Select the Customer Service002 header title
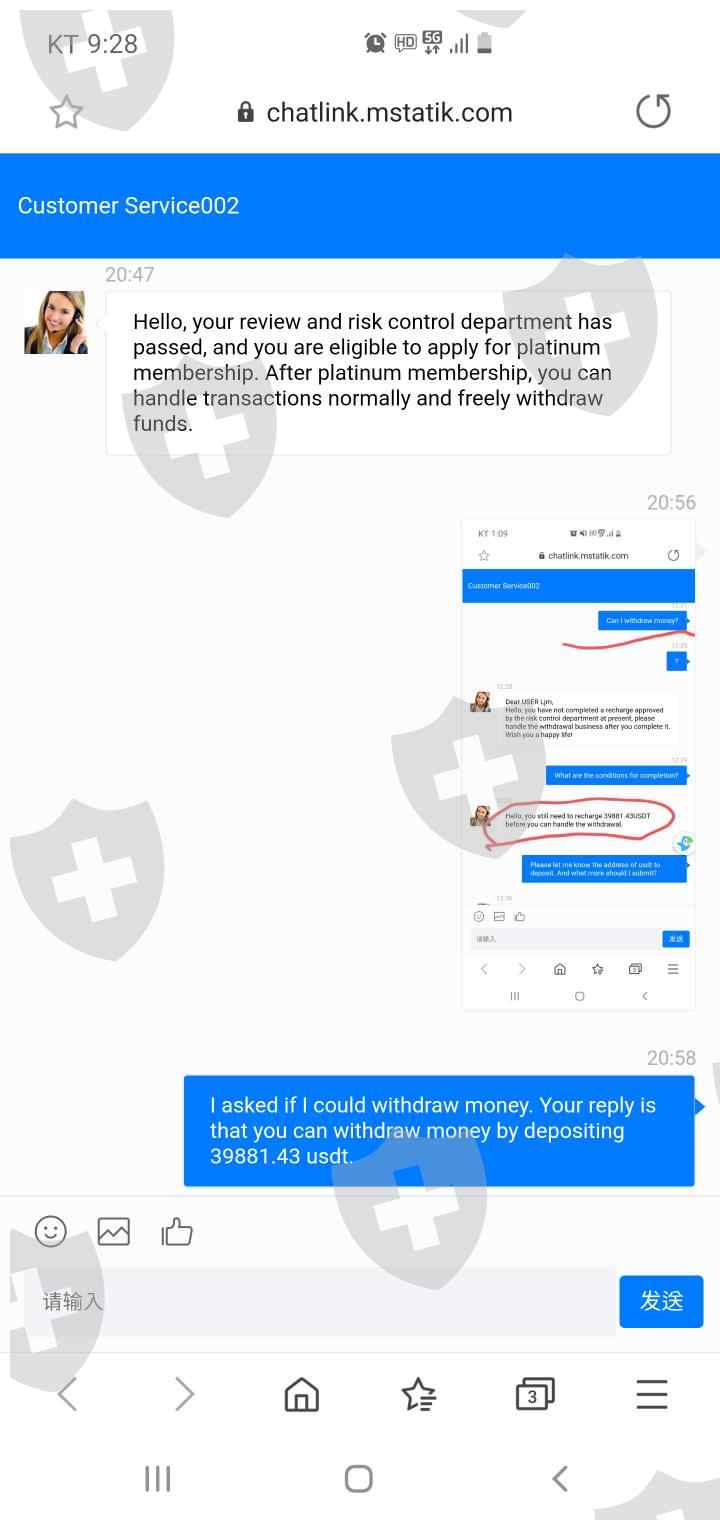The width and height of the screenshot is (720, 1520). click(x=128, y=206)
